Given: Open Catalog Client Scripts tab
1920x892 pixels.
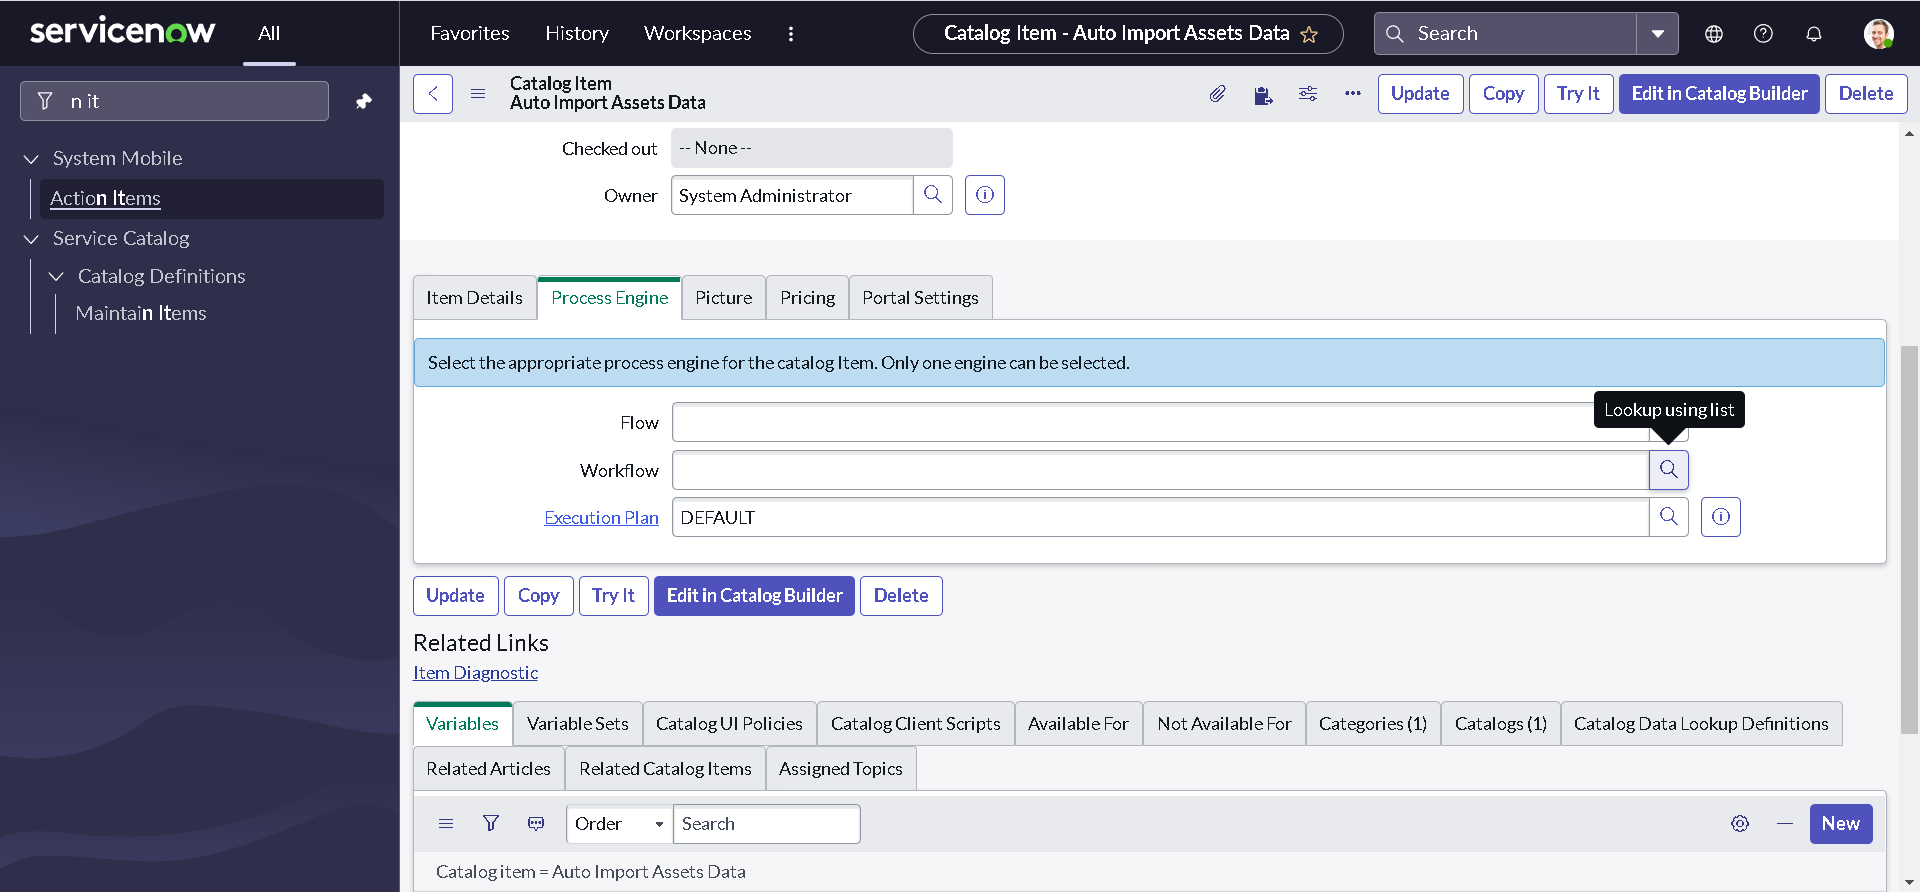Looking at the screenshot, I should tap(916, 724).
